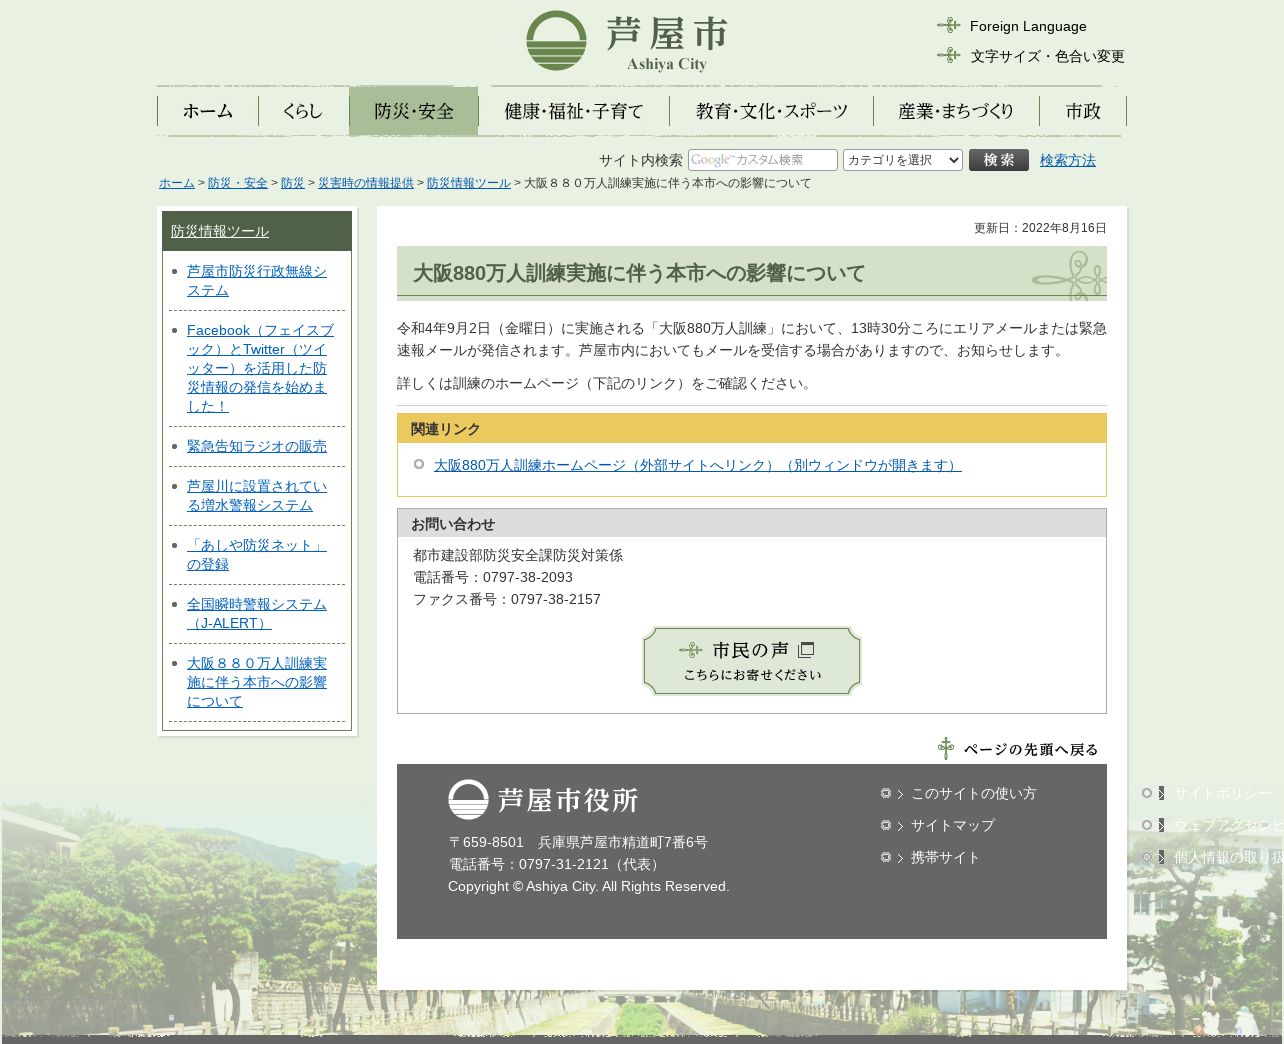
Task: Open the 携帯サイト footer link
Action: click(x=945, y=857)
